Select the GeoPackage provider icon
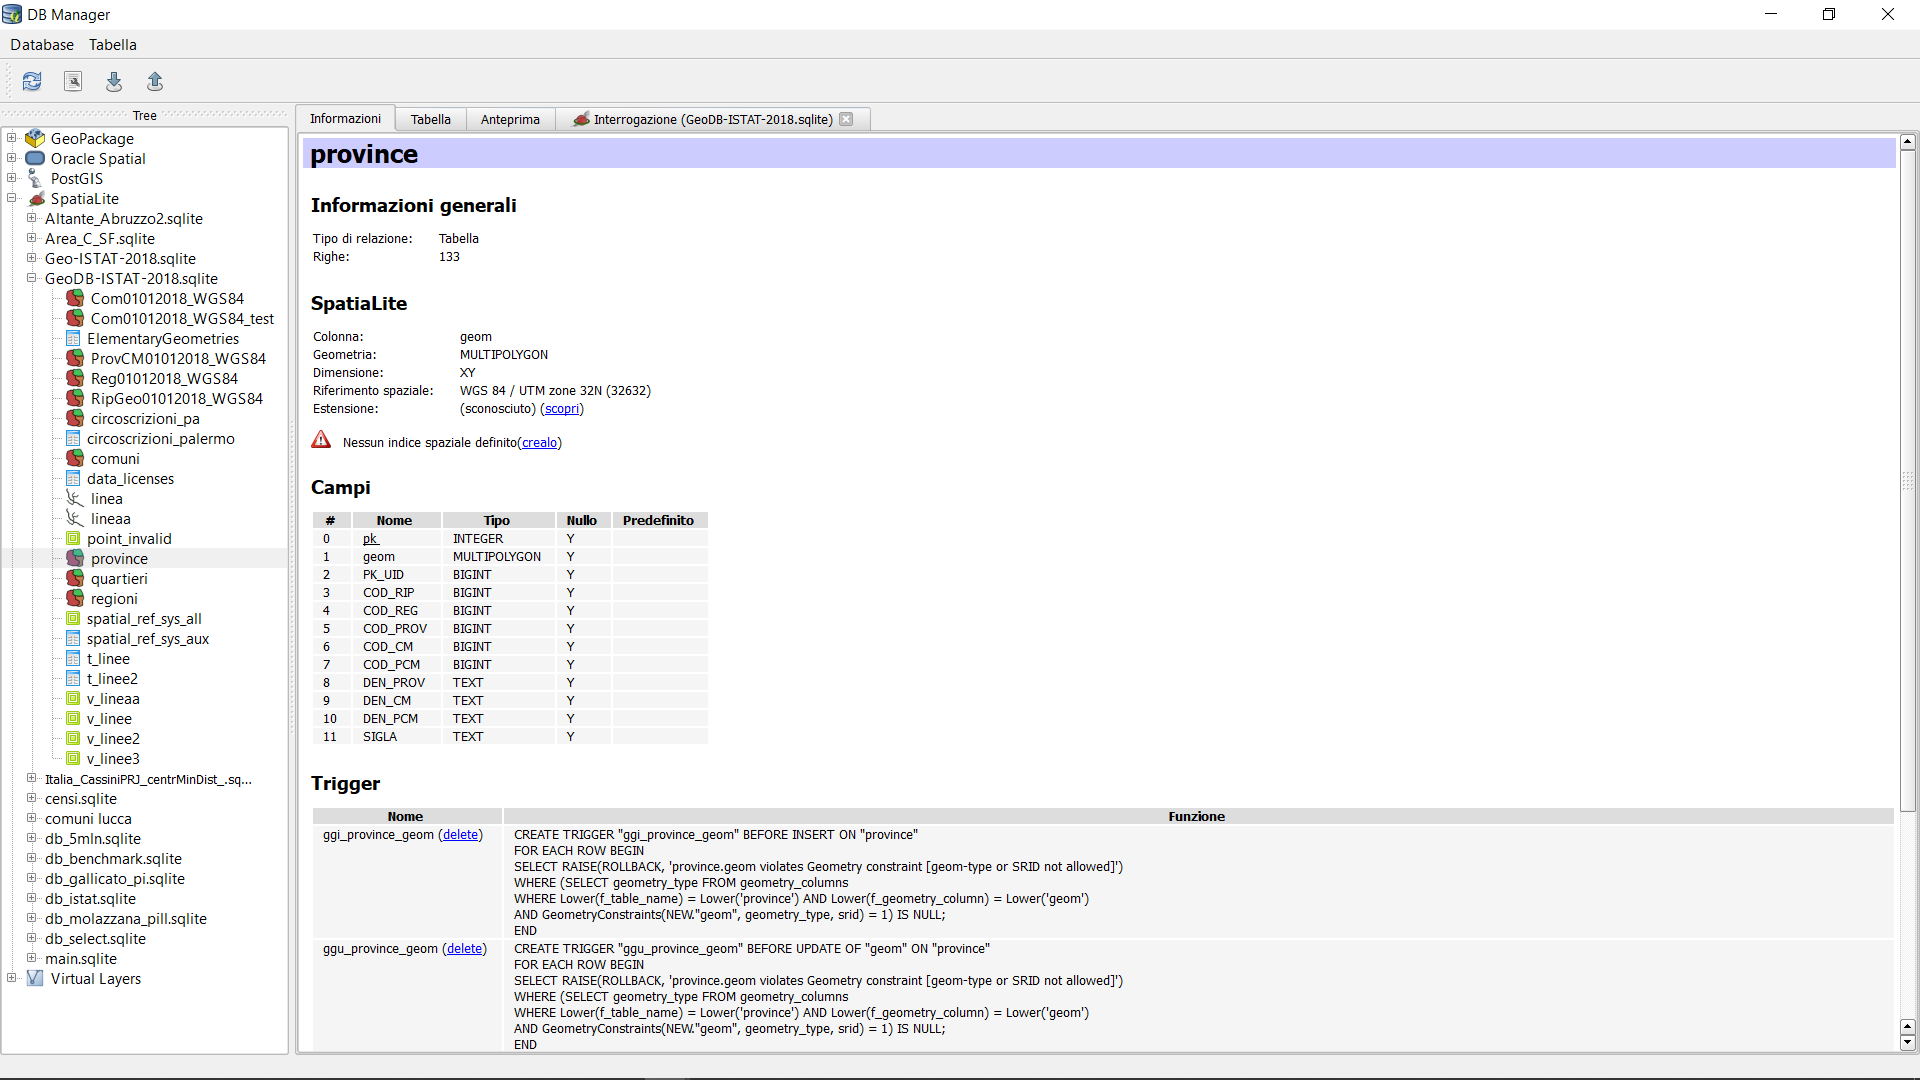Image resolution: width=1920 pixels, height=1080 pixels. pos(36,138)
